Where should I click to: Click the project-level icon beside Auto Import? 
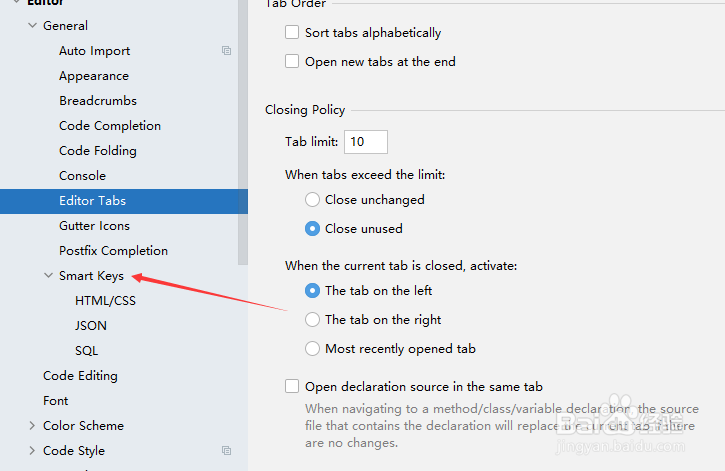pyautogui.click(x=227, y=51)
